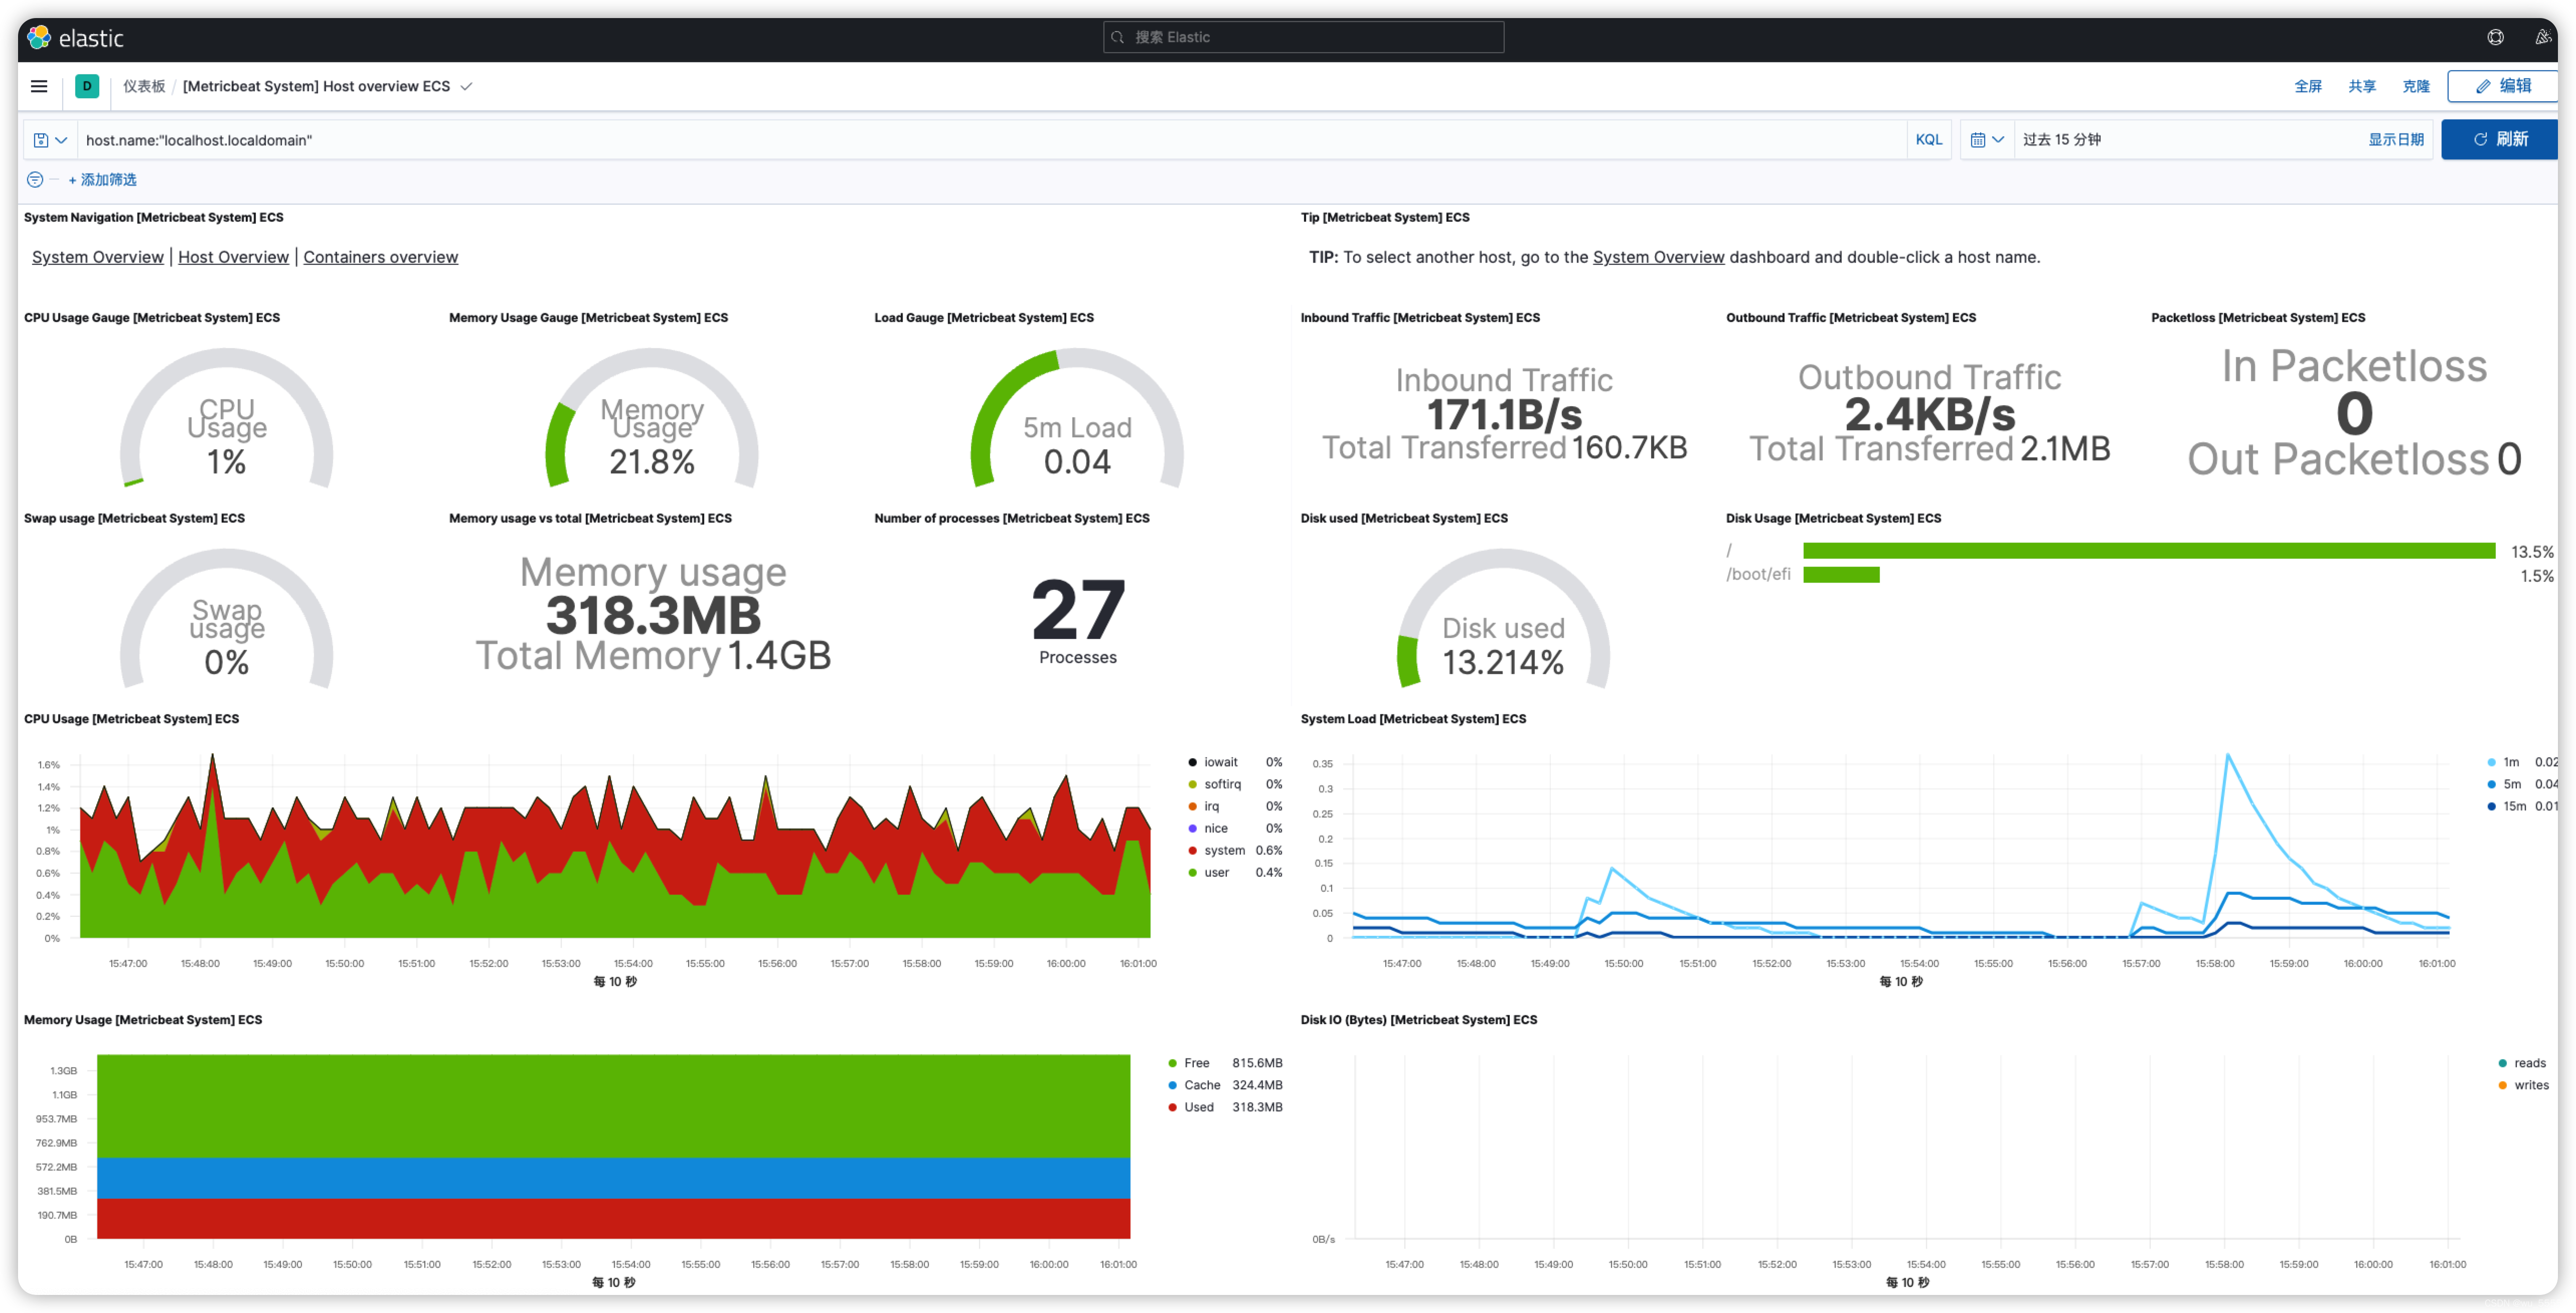Open filter options circle icon
2576x1313 pixels.
[x=35, y=179]
